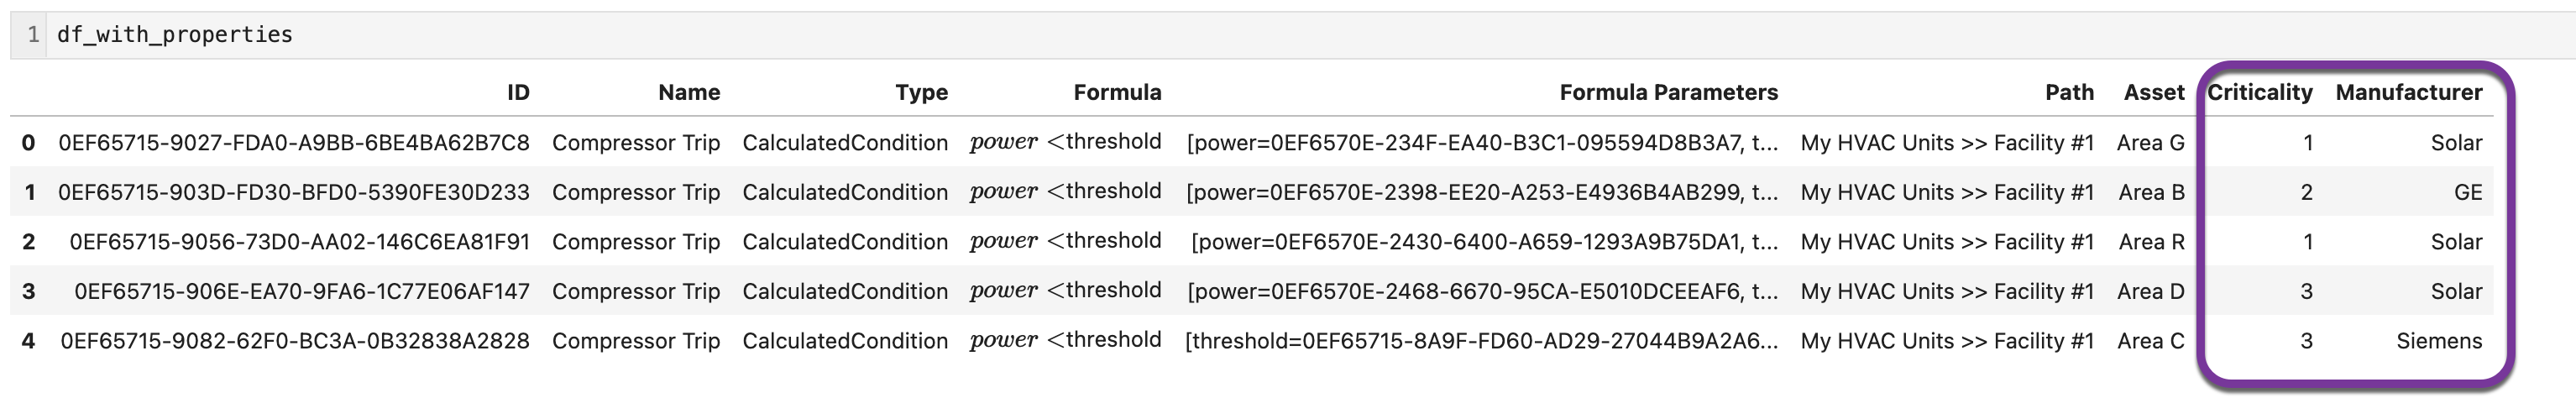Screen dimensions: 2576x398
Task: Select the Criticality column header
Action: click(2260, 93)
